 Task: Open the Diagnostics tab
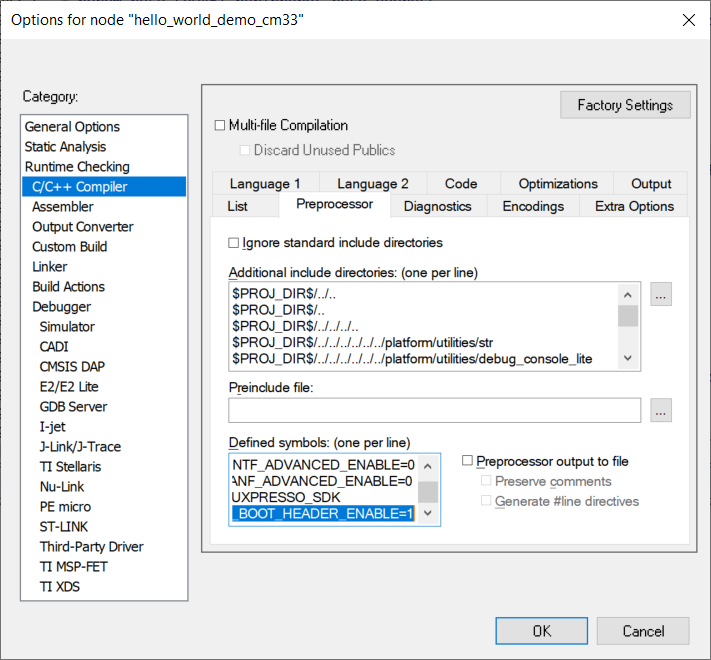[x=437, y=206]
